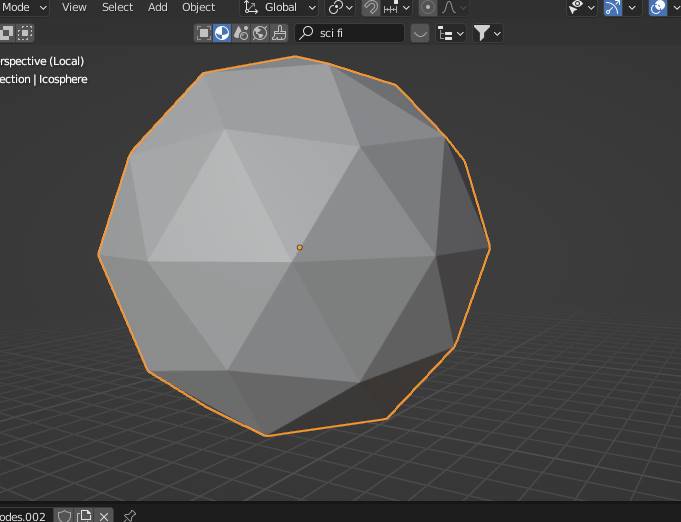Screen dimensions: 681x522
Task: Click the node tree name field ending '.002'
Action: (26, 516)
